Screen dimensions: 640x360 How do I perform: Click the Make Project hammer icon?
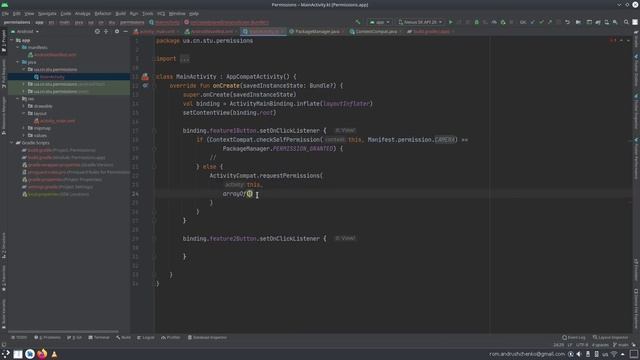(x=358, y=22)
